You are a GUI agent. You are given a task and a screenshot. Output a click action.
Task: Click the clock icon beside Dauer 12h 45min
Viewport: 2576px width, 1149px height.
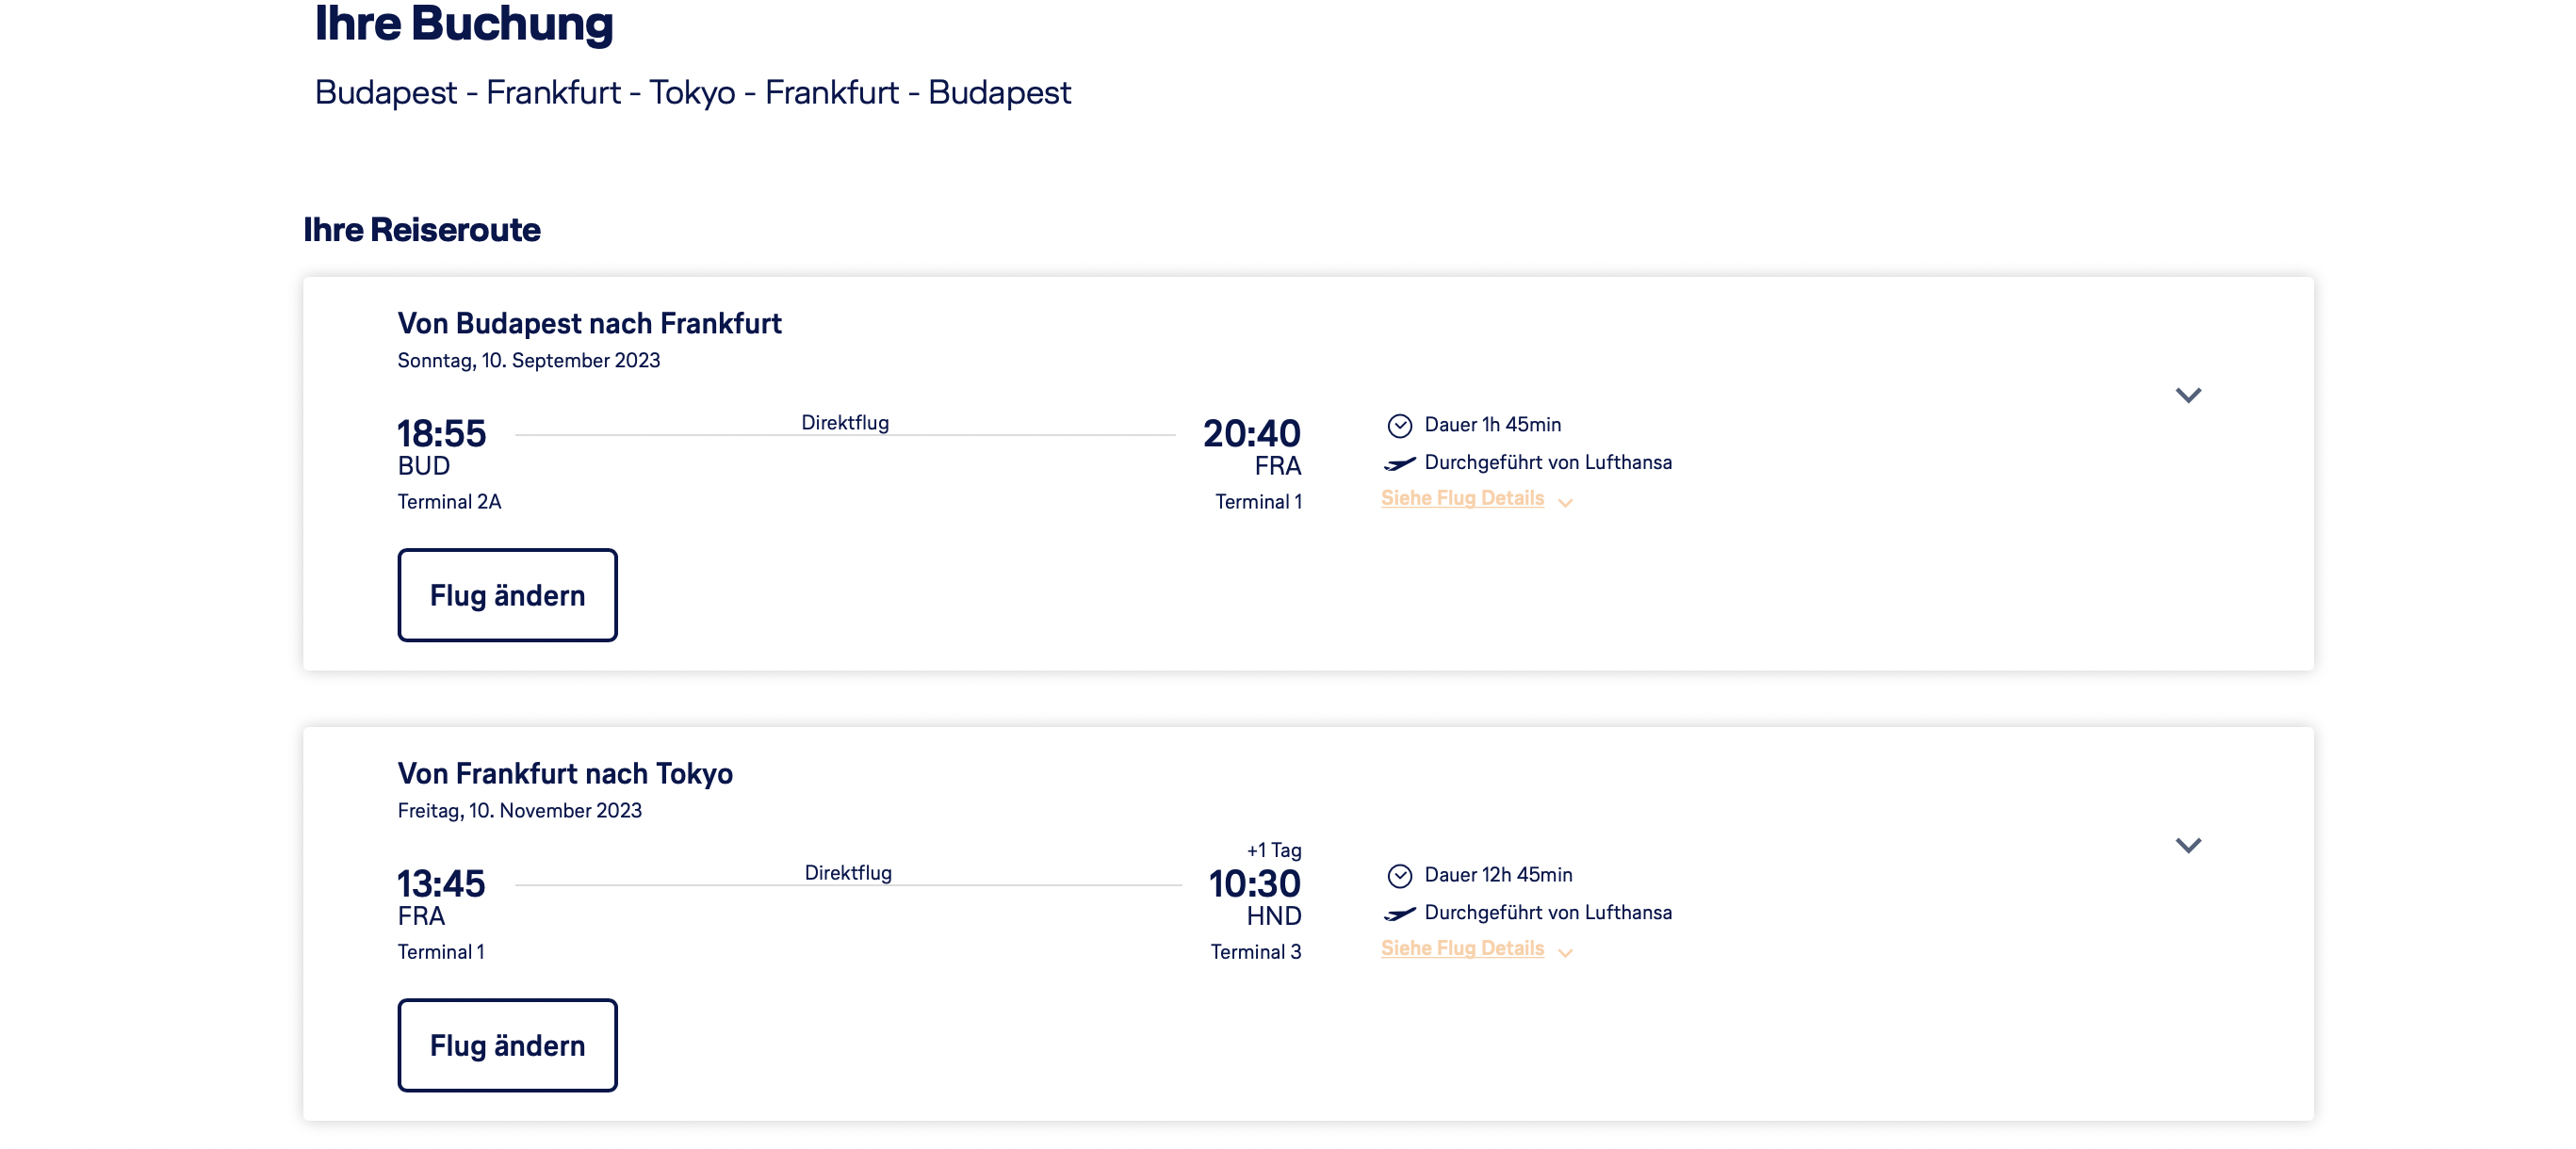[1399, 876]
